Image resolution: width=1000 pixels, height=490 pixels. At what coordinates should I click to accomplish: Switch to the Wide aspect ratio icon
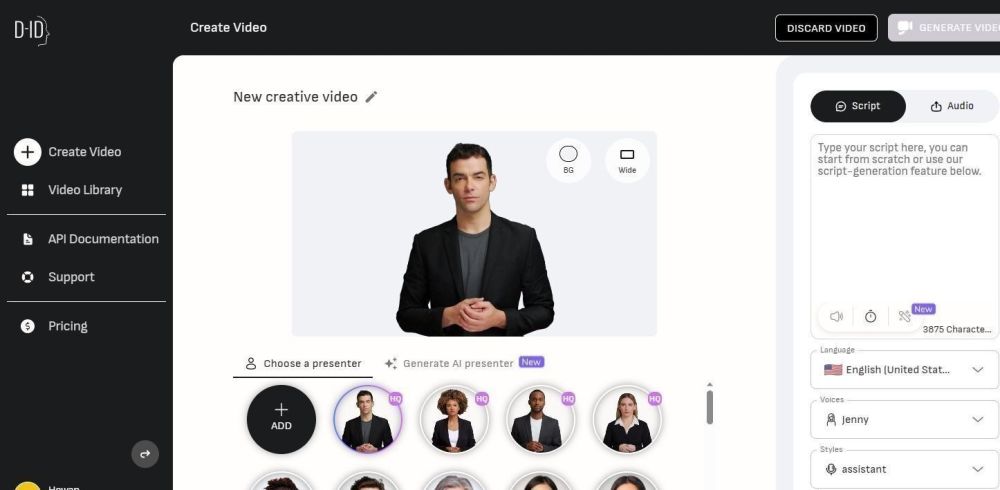[x=627, y=160]
